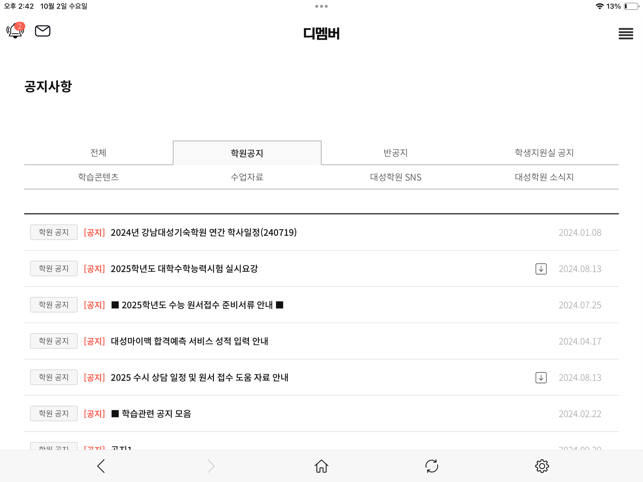Tap the refresh icon in bottom bar
This screenshot has height=482, width=643.
(x=431, y=466)
